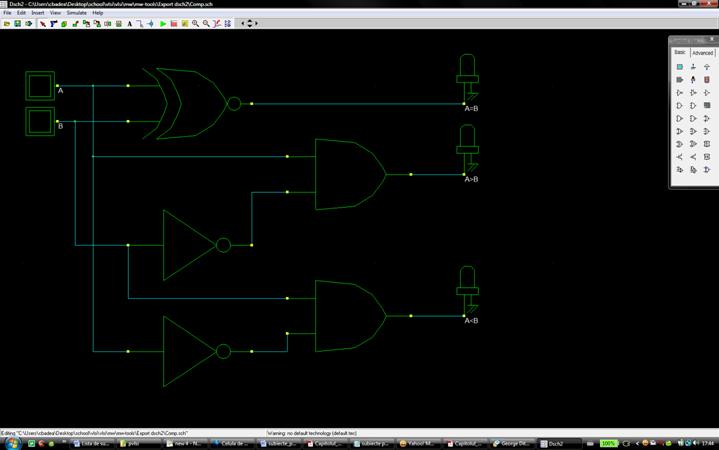The image size is (719, 450).
Task: Click the system clock in the tray
Action: coord(709,443)
